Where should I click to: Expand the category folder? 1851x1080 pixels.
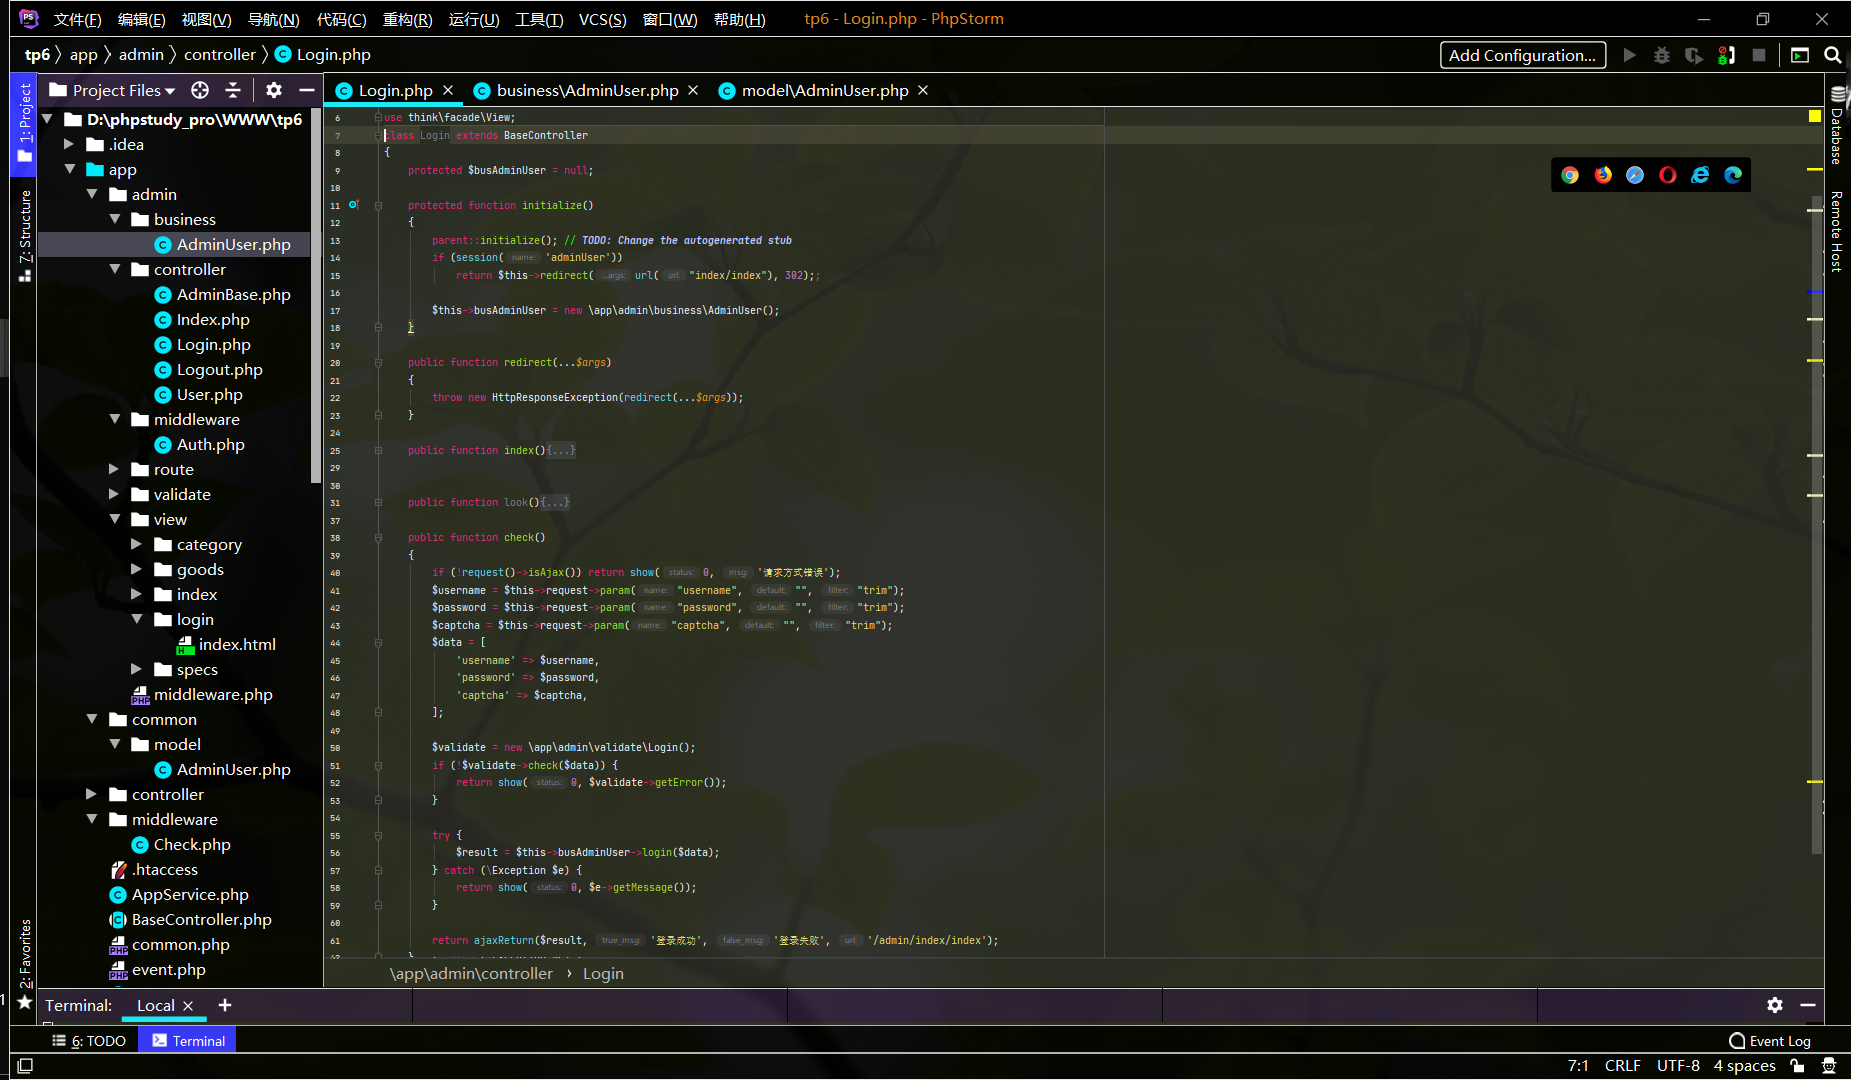pyautogui.click(x=137, y=544)
